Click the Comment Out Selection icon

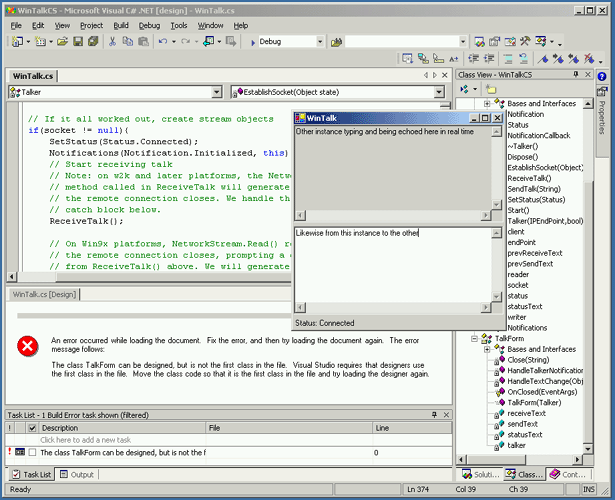coord(508,59)
